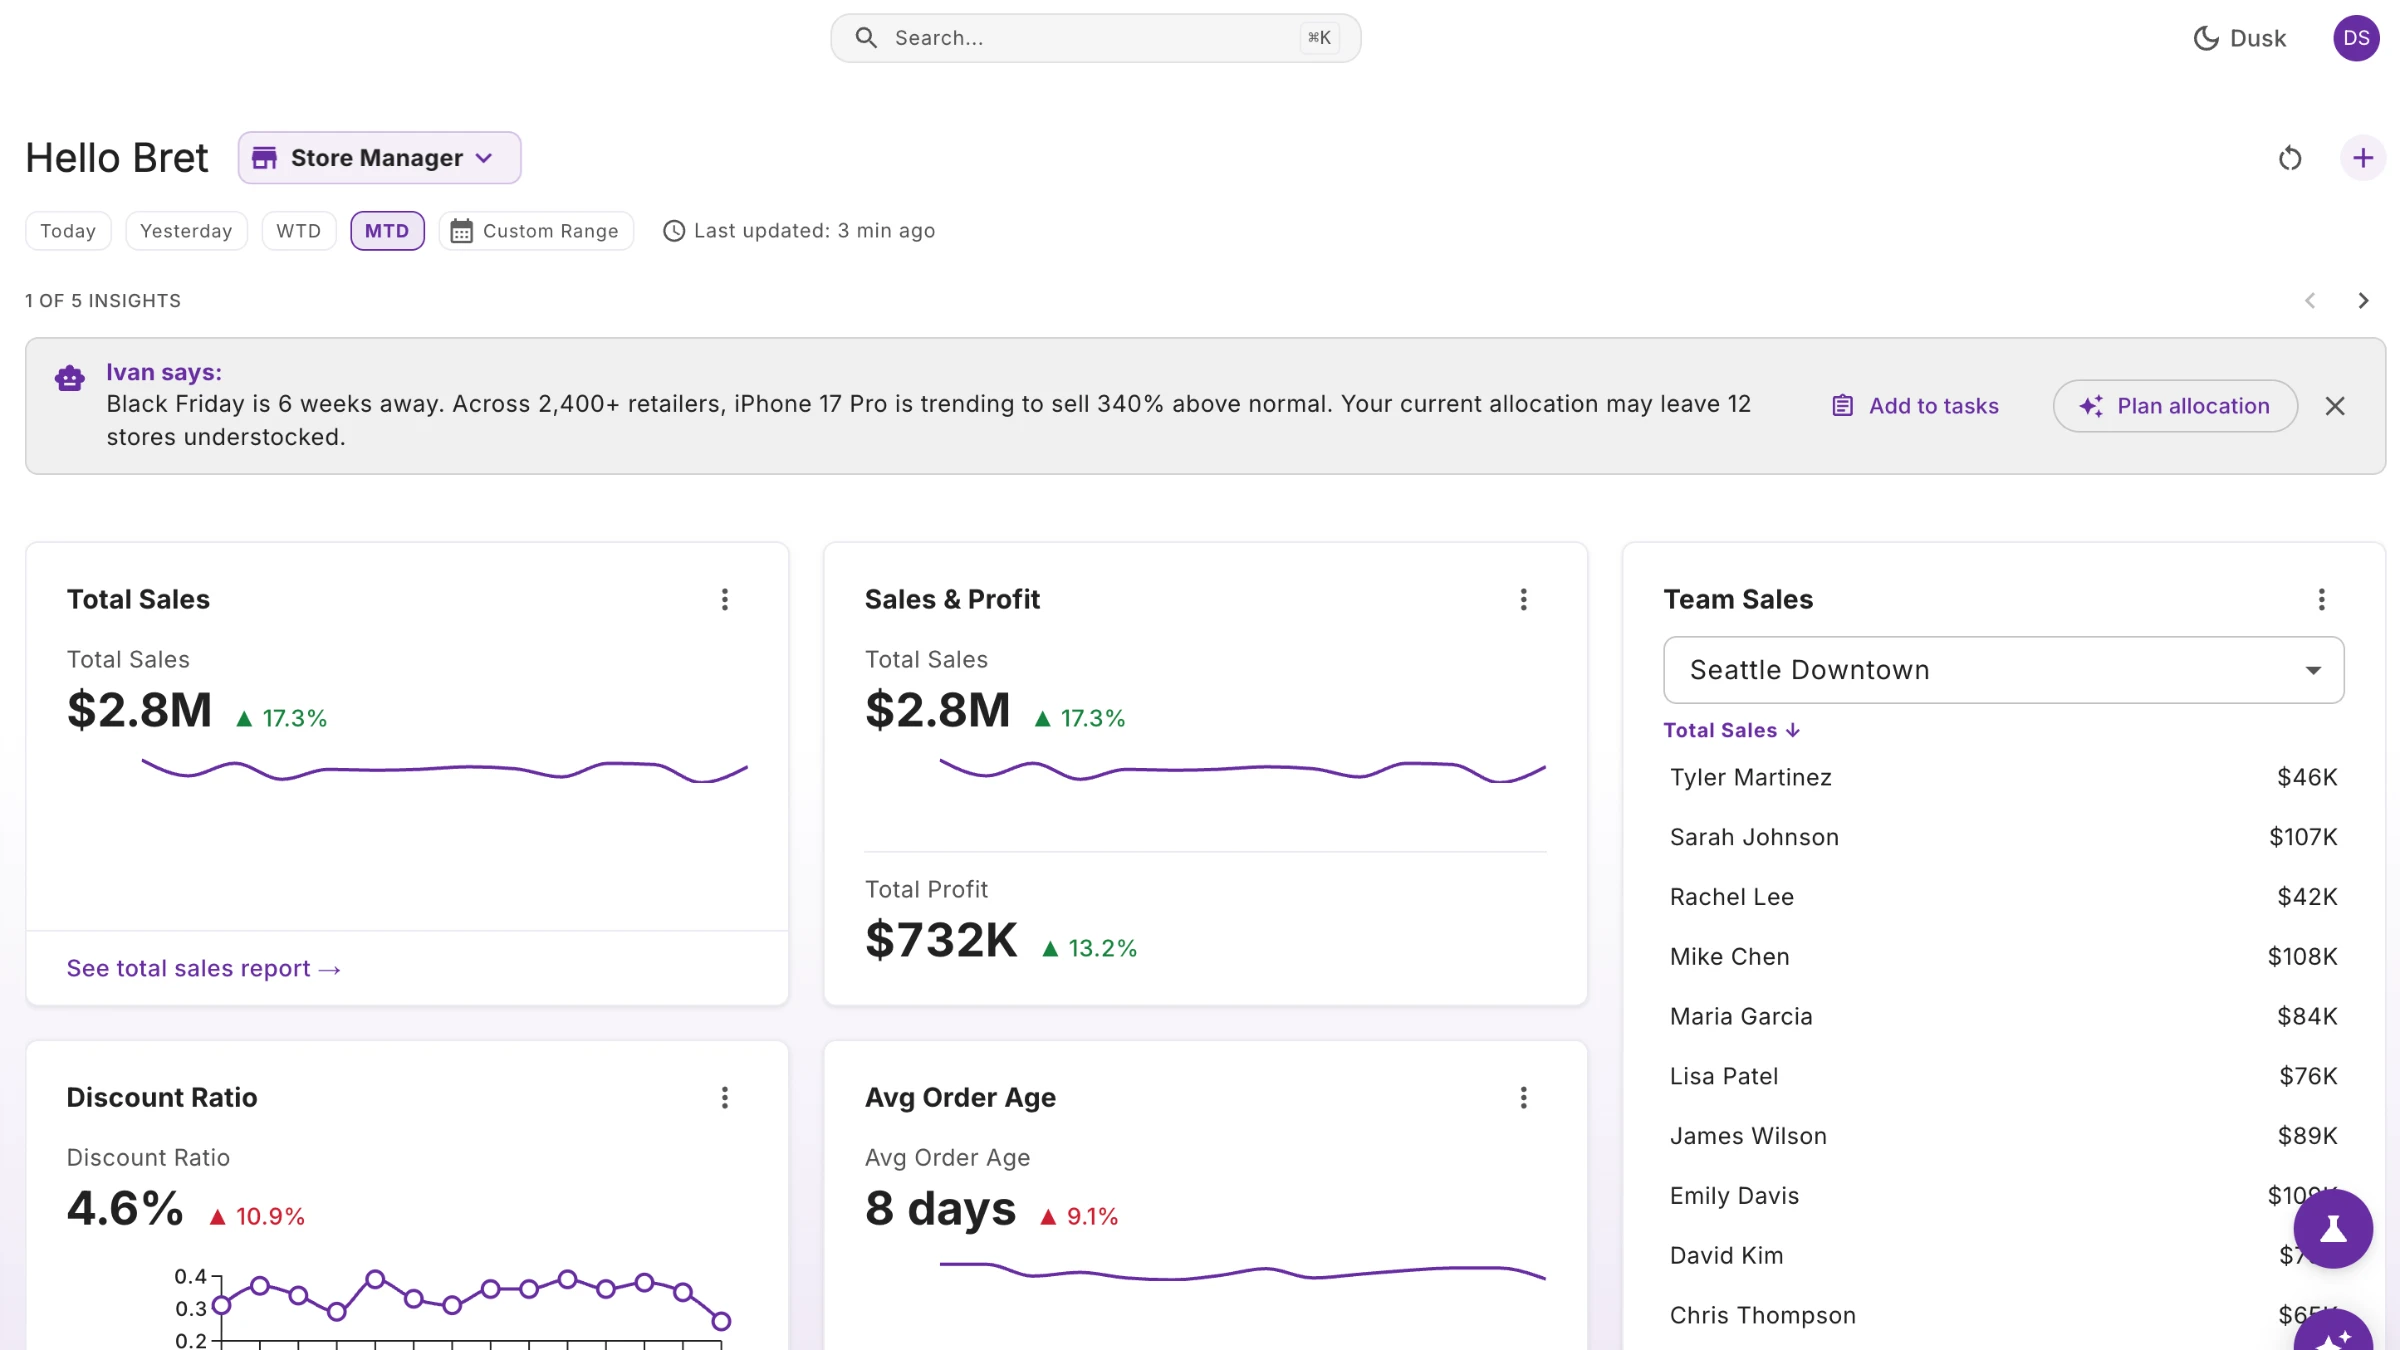Open the Store Manager role dropdown
The image size is (2400, 1350).
click(x=379, y=158)
